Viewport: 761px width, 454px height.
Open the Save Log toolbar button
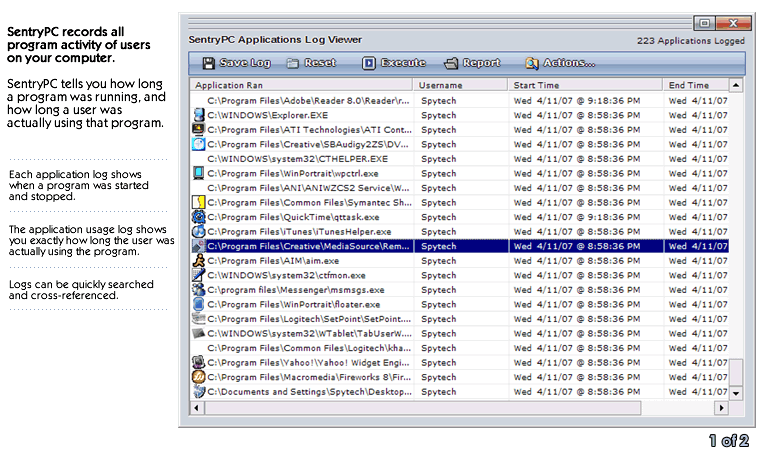236,63
